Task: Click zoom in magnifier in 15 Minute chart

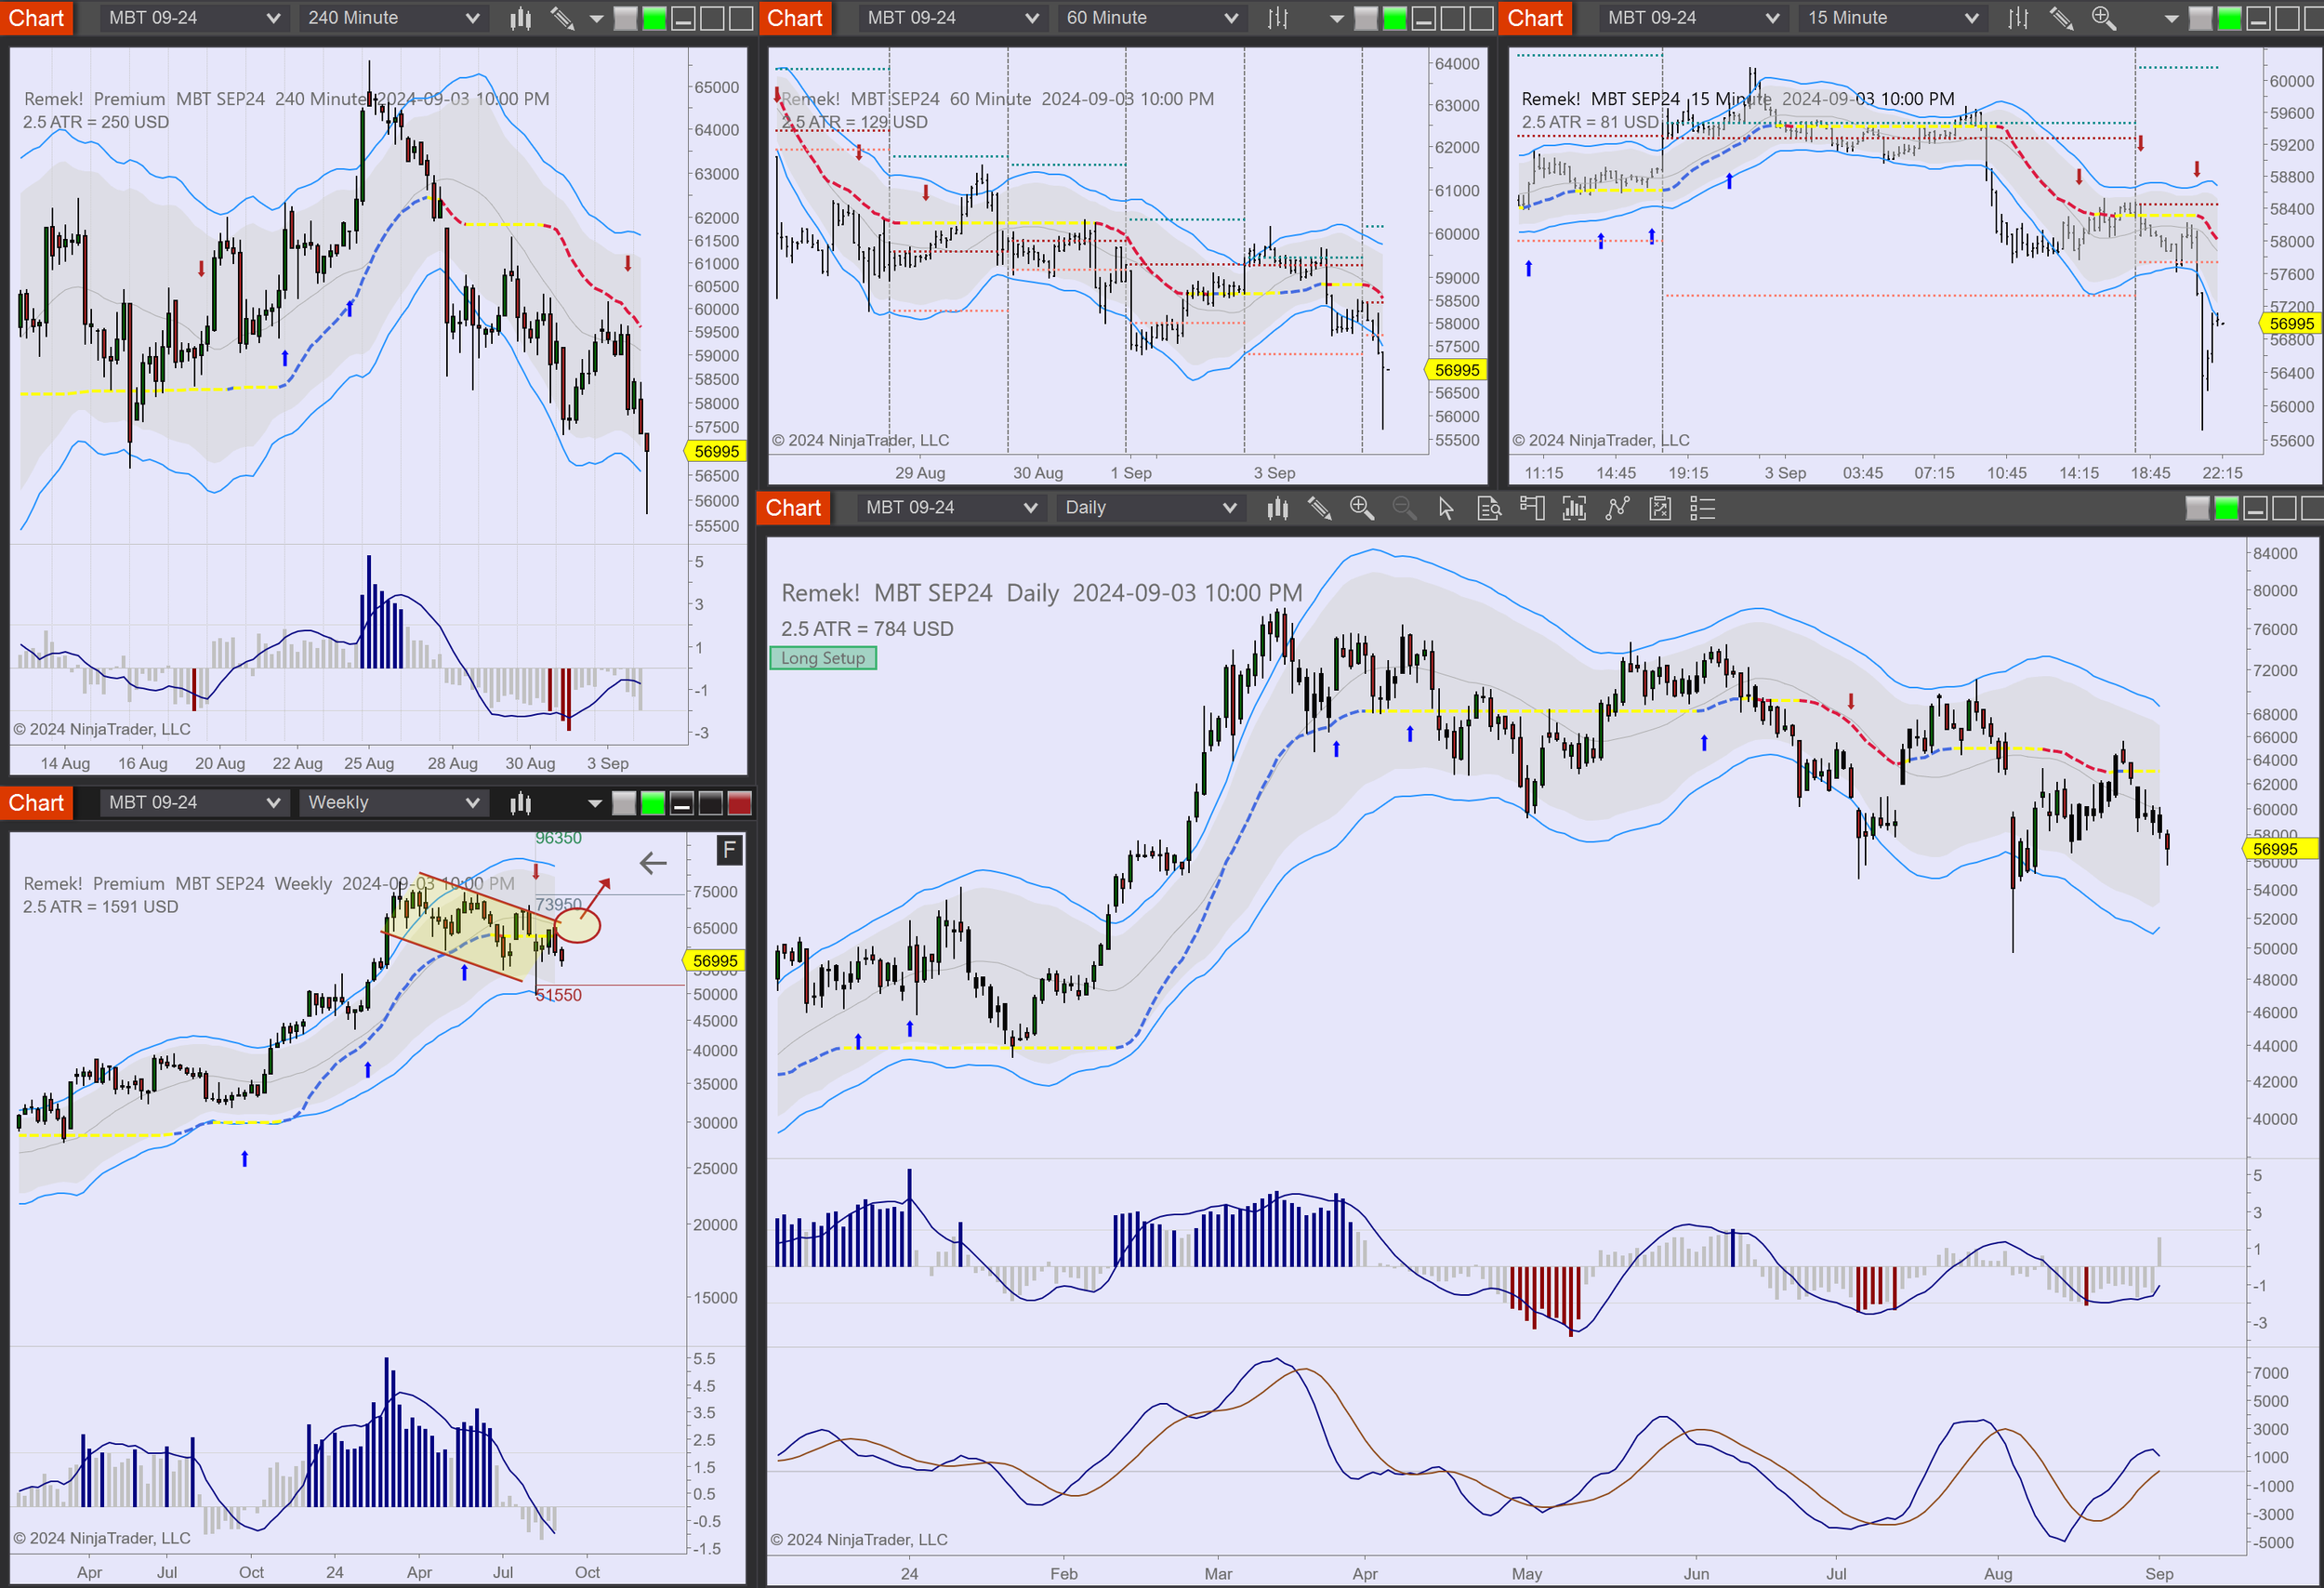Action: pyautogui.click(x=2103, y=18)
